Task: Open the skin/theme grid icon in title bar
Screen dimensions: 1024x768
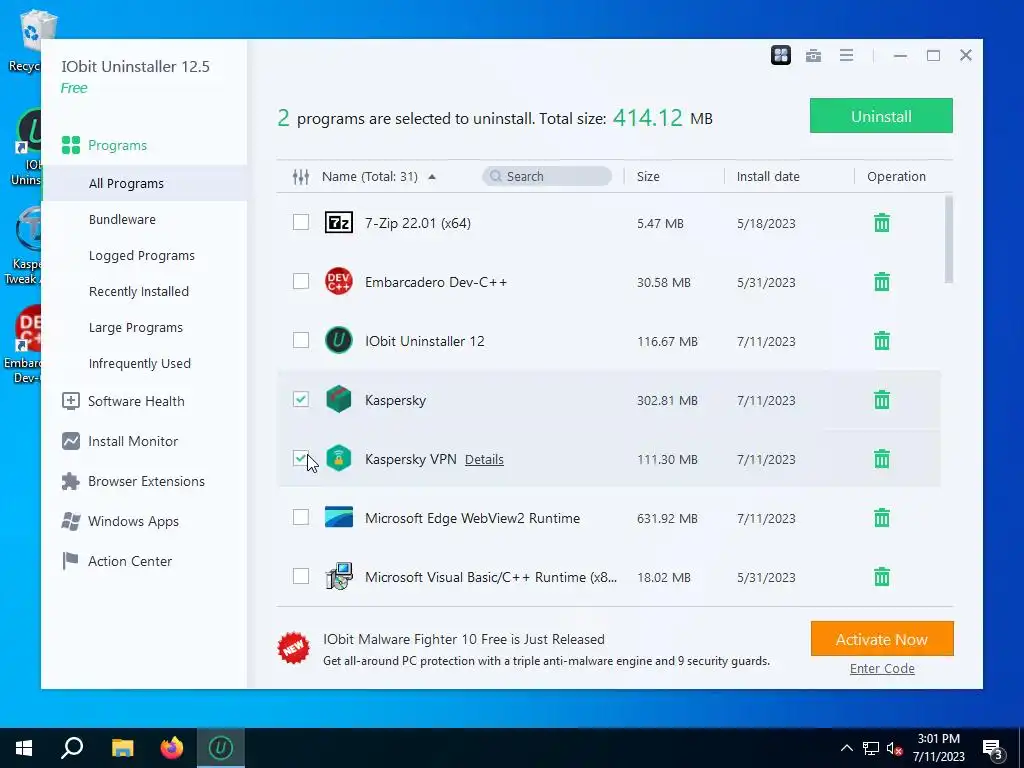Action: [x=780, y=56]
